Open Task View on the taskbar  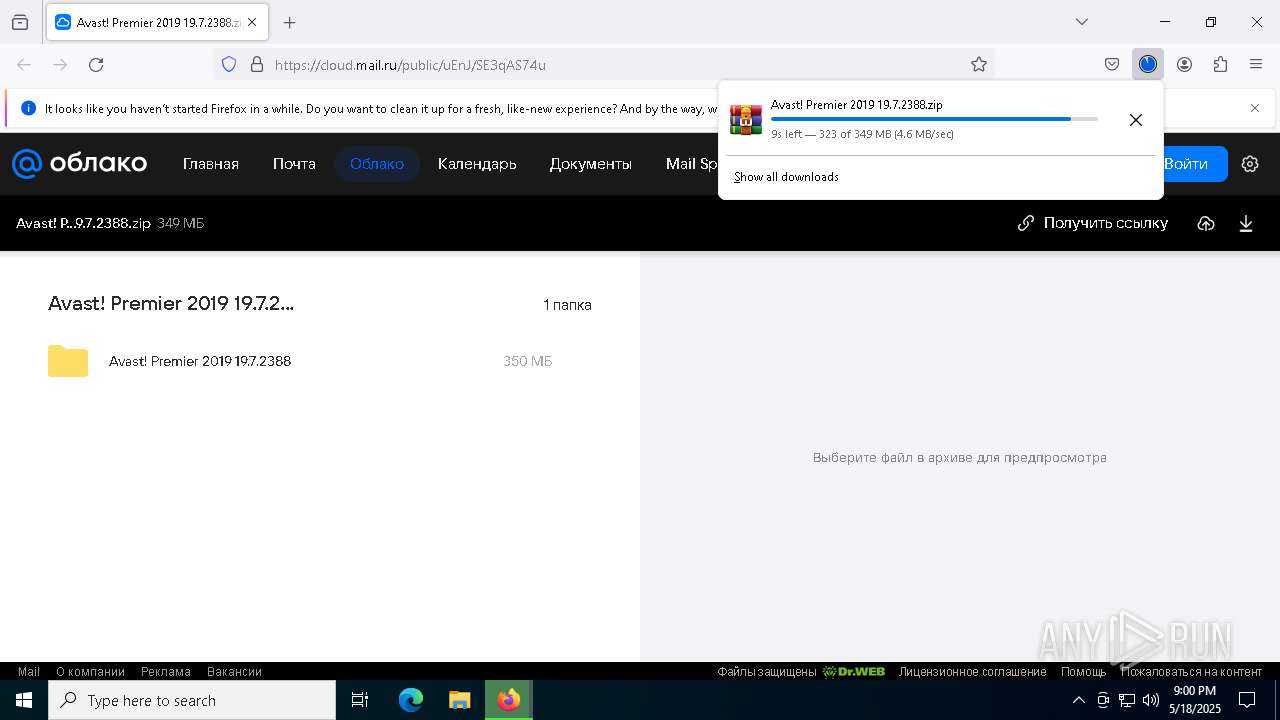[x=360, y=700]
